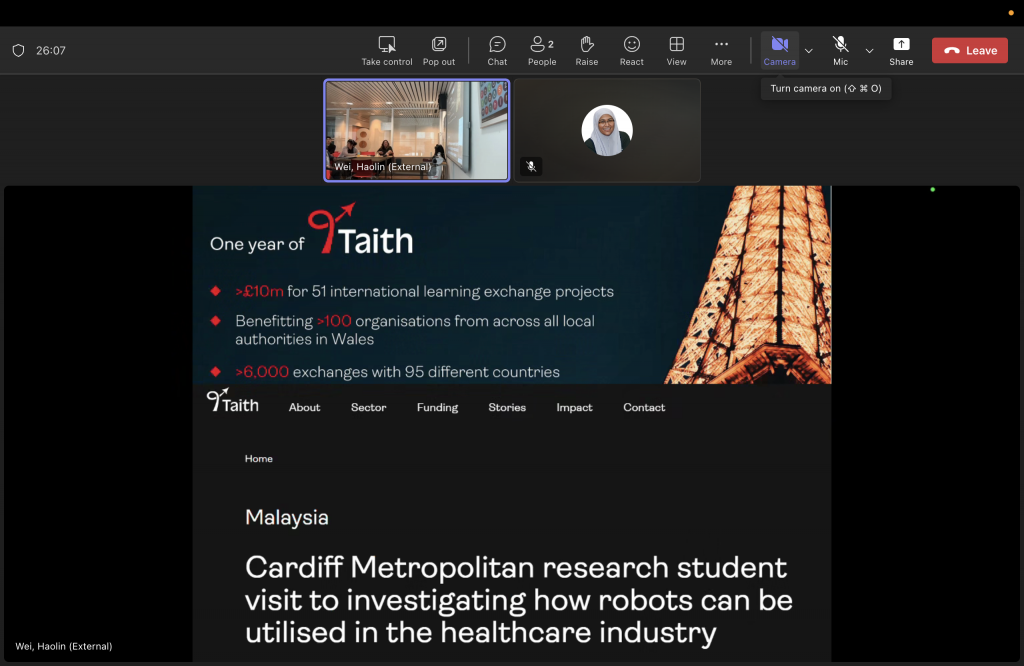Open the Funding menu item
This screenshot has height=666, width=1024.
point(438,407)
